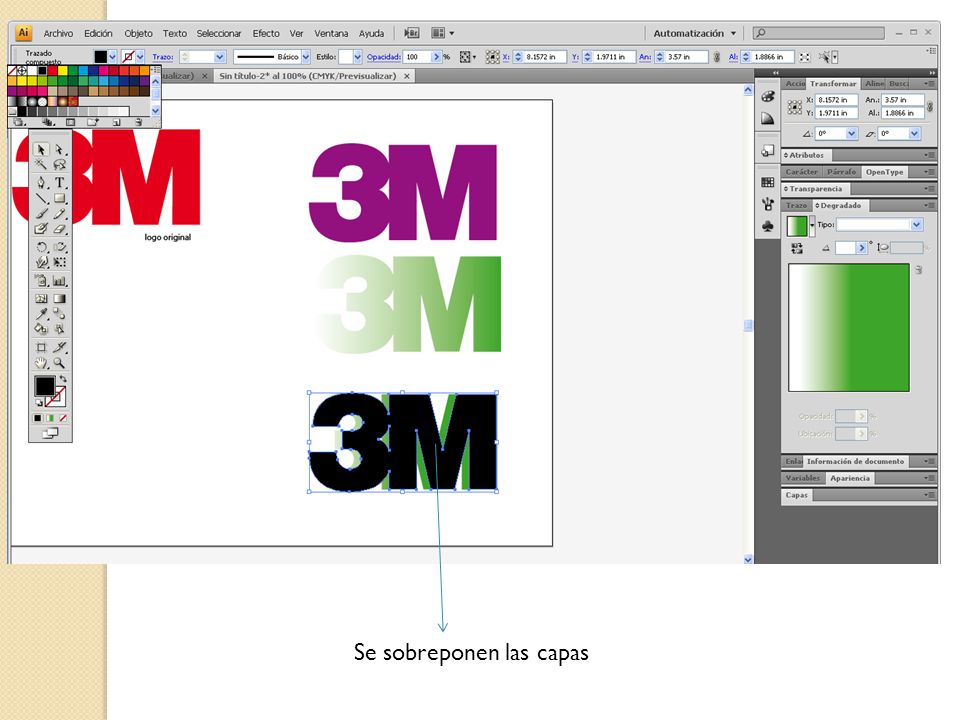960x720 pixels.
Task: Set color mode button below fill box
Action: pos(37,418)
